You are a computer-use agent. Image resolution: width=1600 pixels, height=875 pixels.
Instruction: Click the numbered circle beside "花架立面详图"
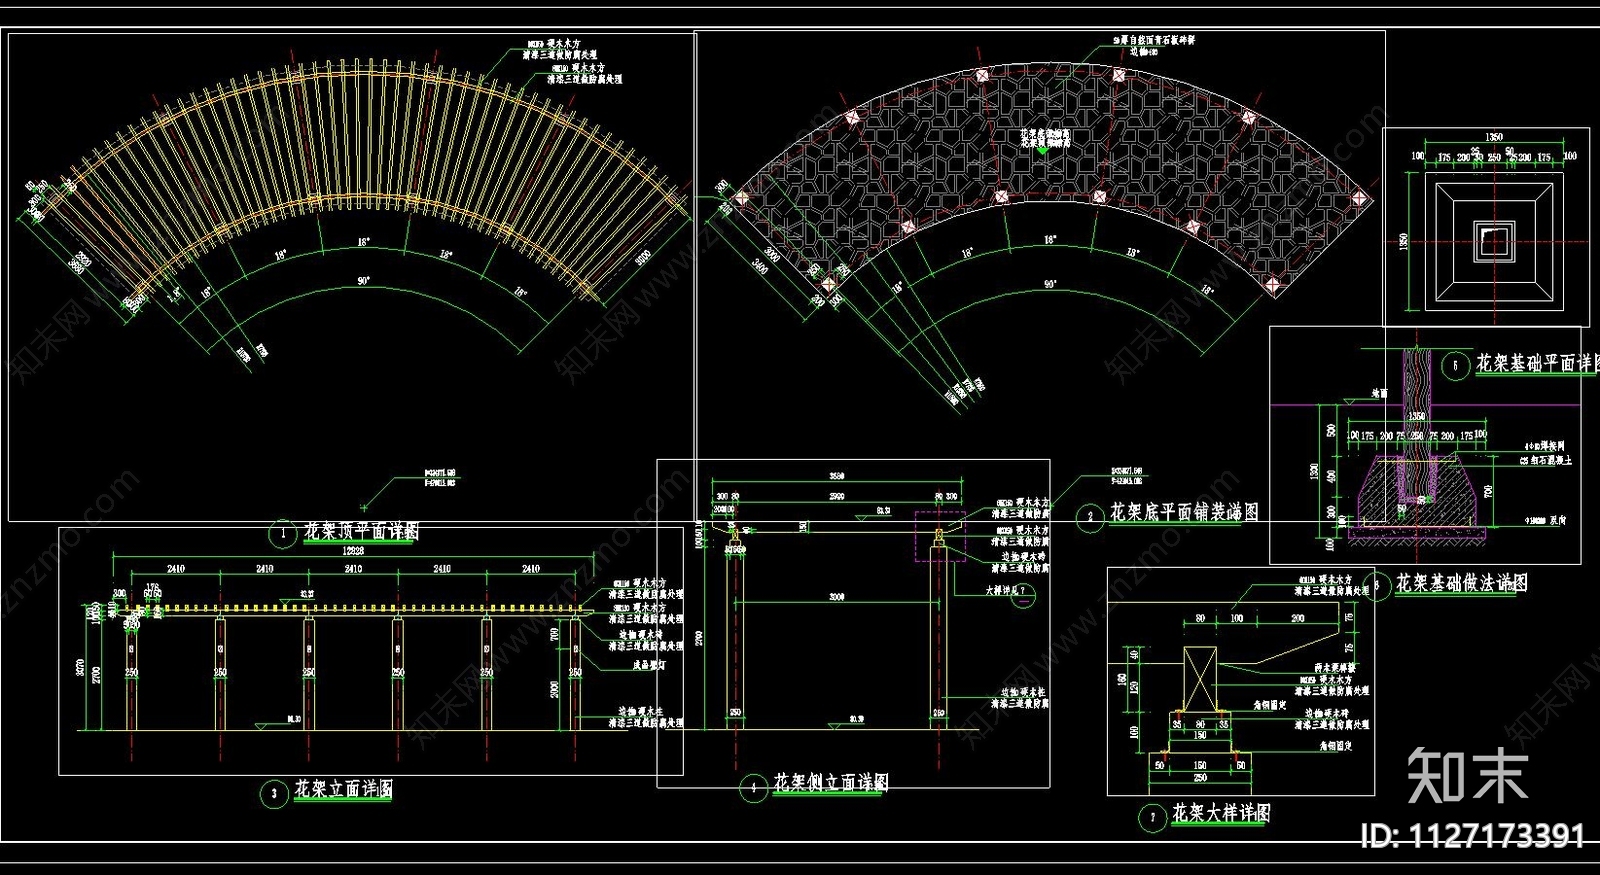click(275, 796)
